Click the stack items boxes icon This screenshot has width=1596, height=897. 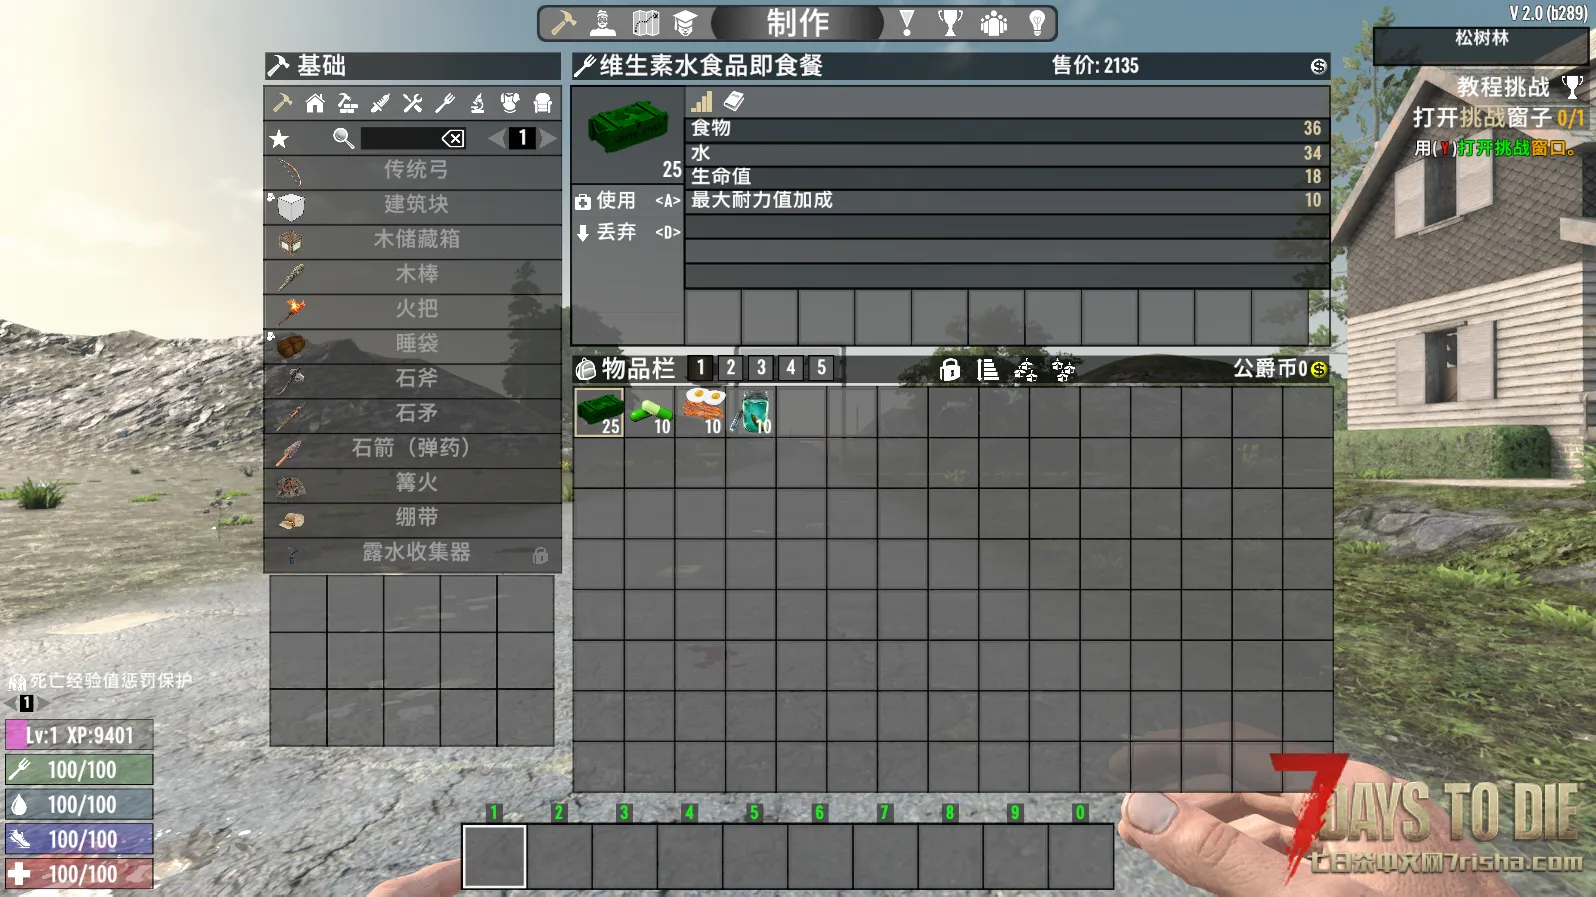pos(1026,370)
